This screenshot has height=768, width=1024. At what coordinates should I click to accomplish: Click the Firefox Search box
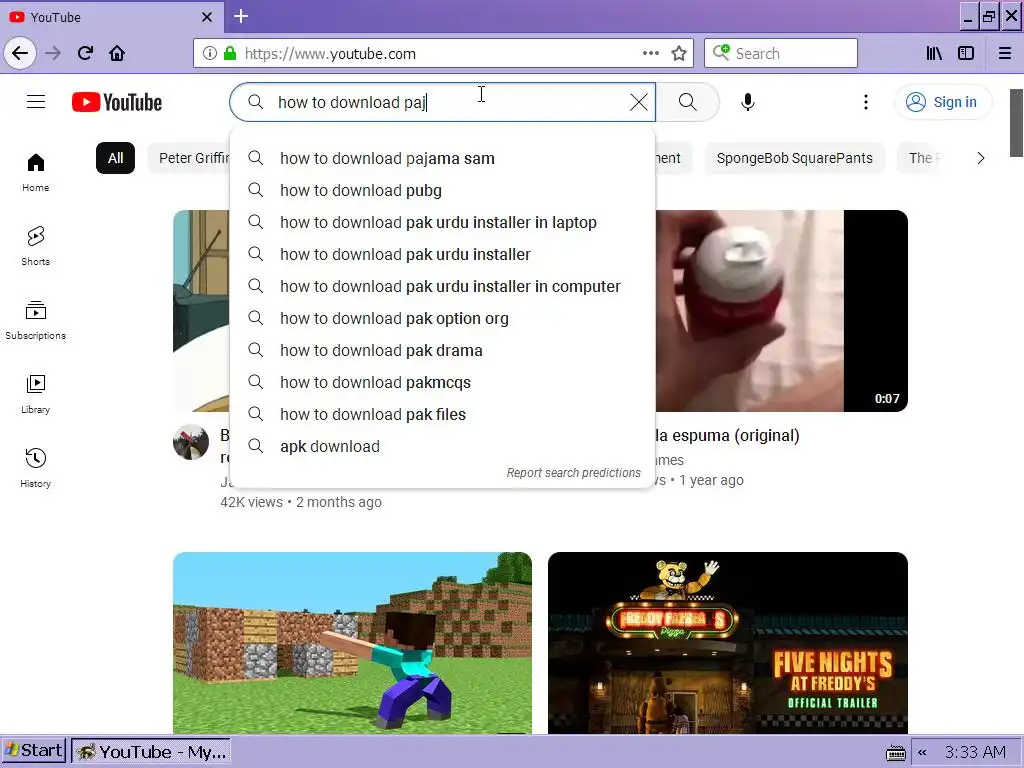coord(781,53)
